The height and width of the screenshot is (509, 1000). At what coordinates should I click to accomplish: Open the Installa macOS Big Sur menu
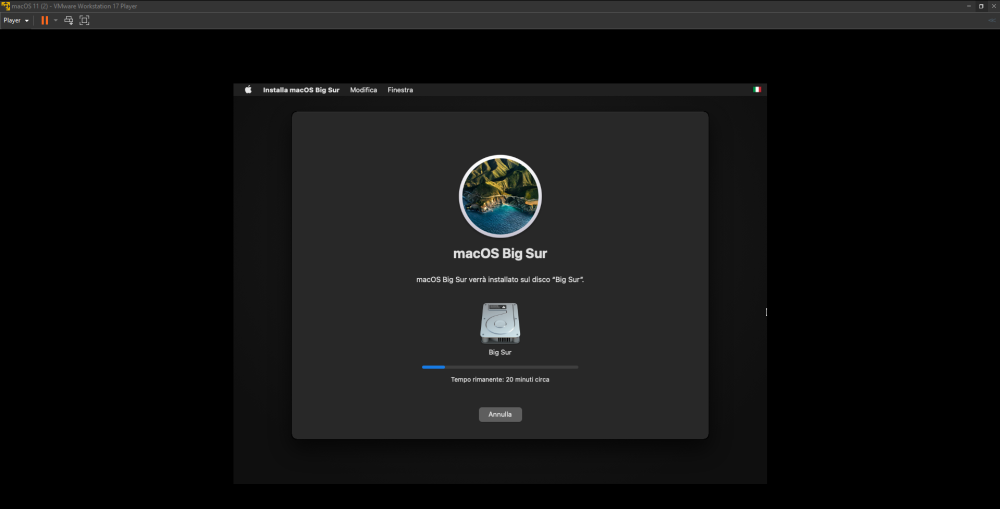[301, 90]
